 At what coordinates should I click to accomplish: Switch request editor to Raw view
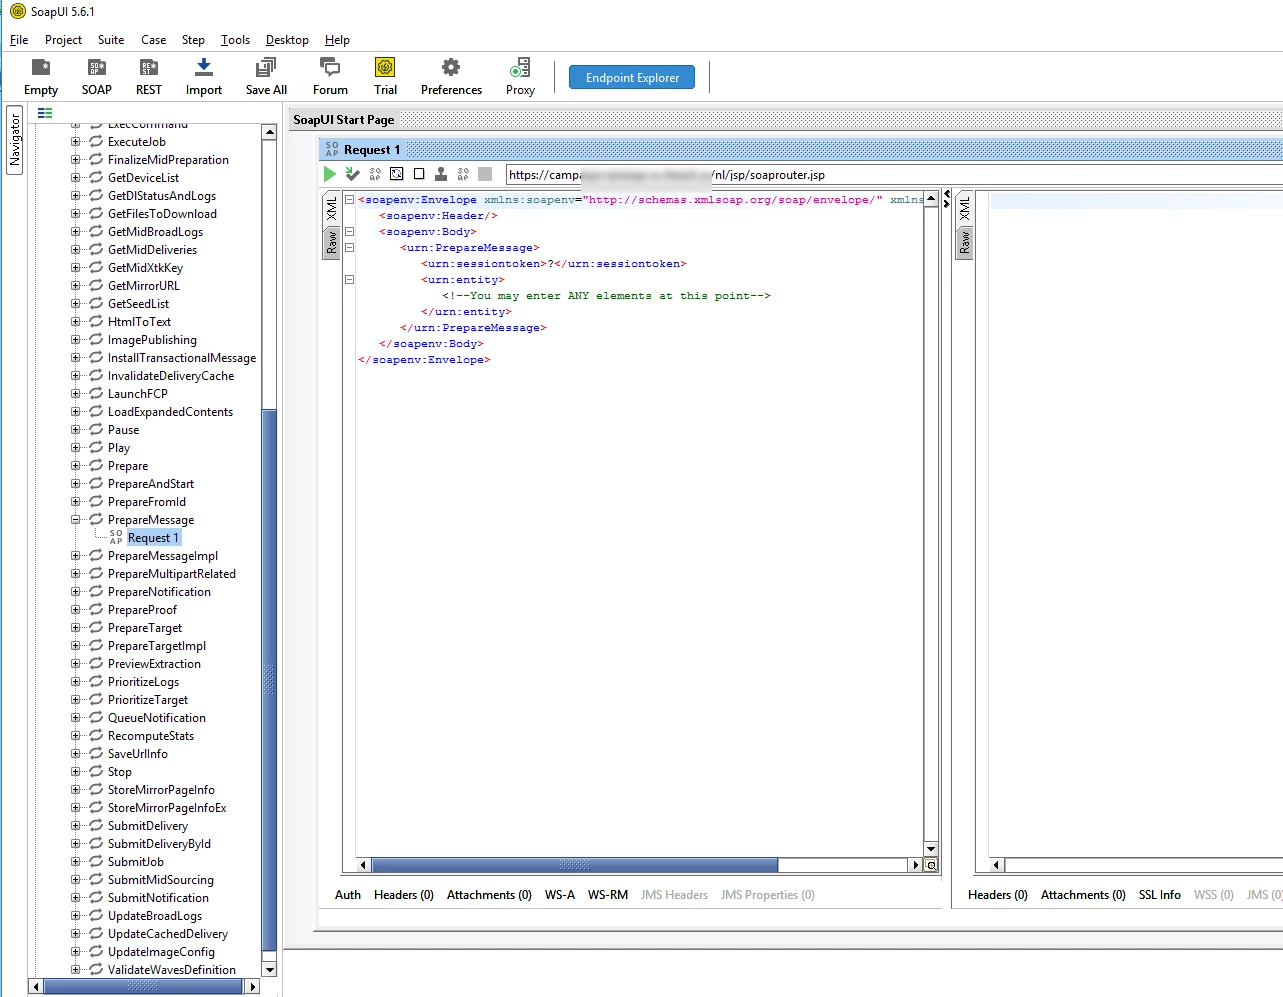[332, 242]
